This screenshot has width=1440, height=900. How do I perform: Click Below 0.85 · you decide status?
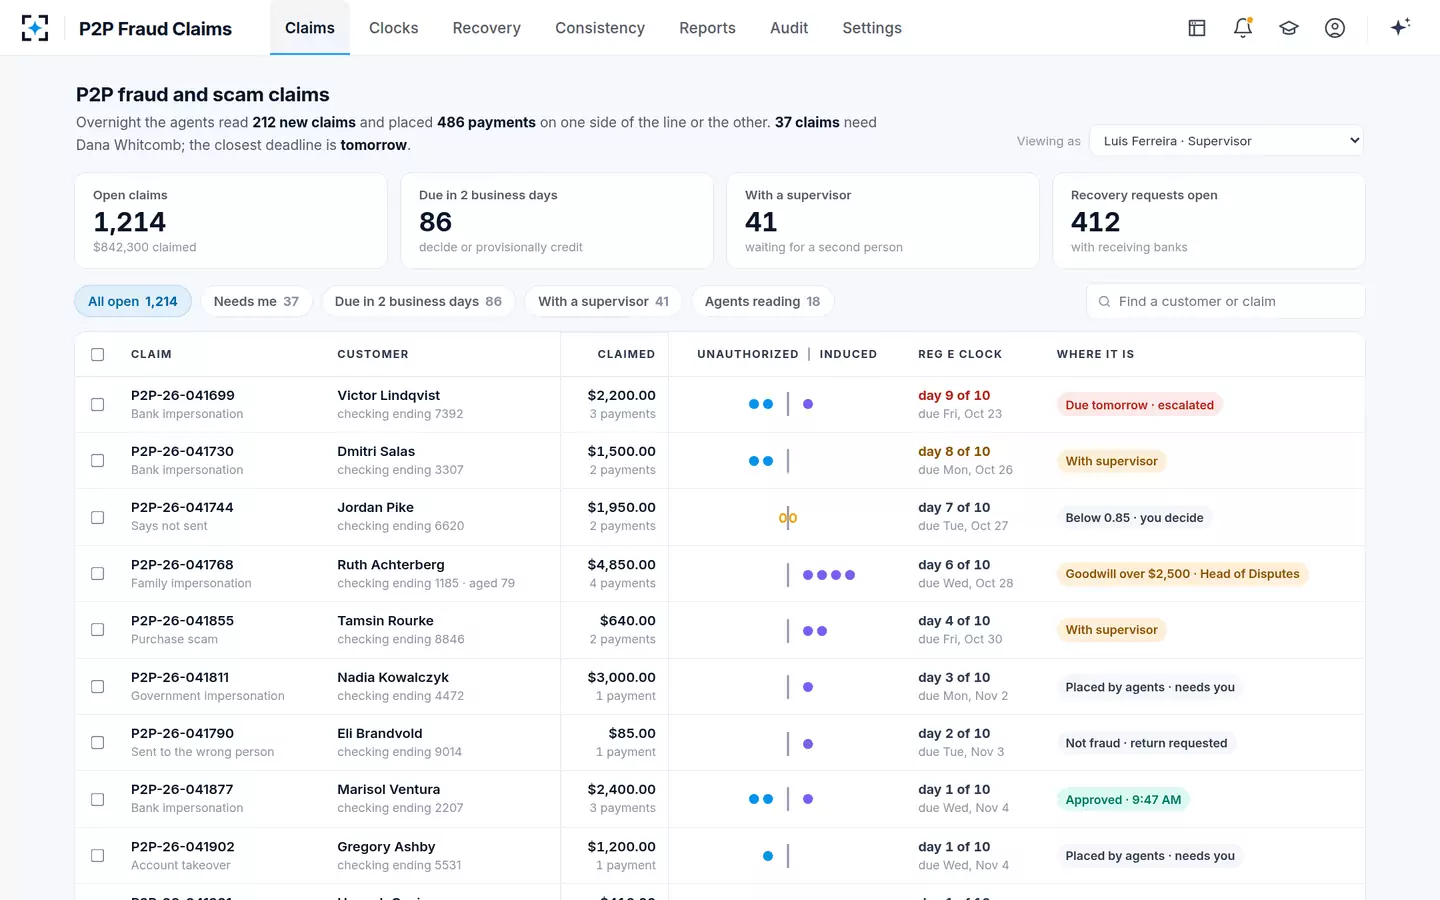click(x=1134, y=518)
